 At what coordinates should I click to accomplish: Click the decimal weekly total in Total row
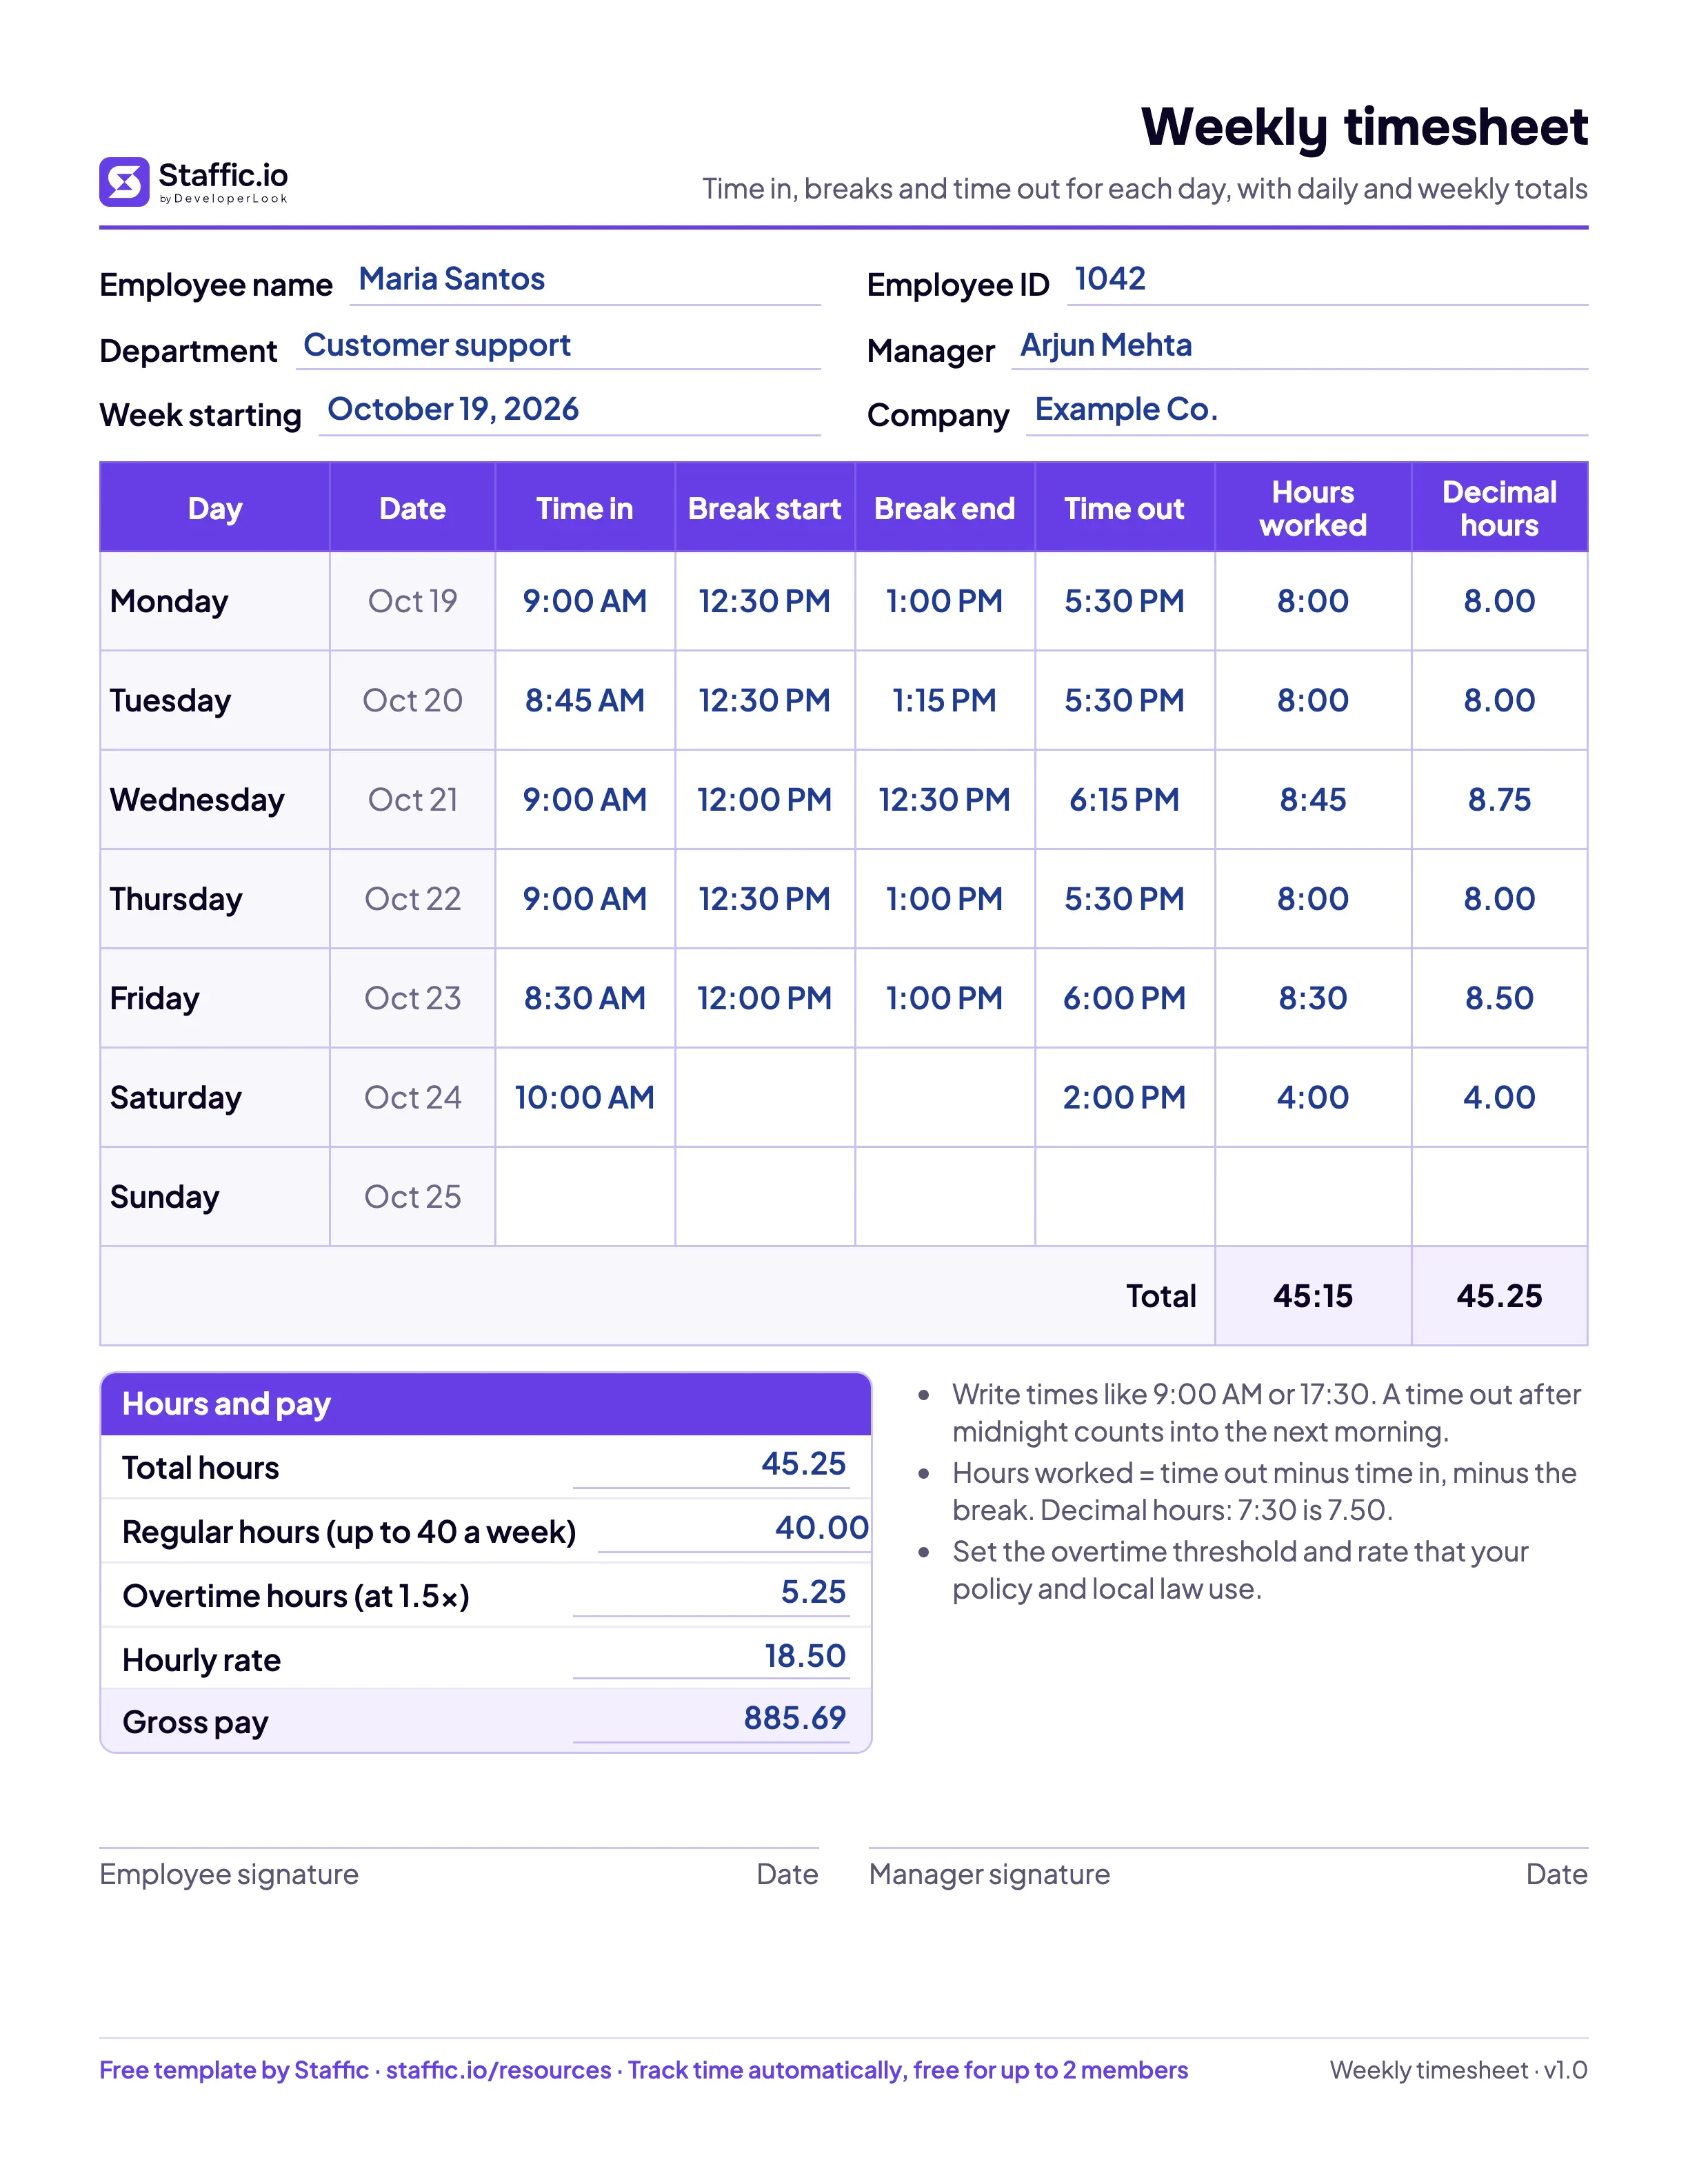1499,1296
